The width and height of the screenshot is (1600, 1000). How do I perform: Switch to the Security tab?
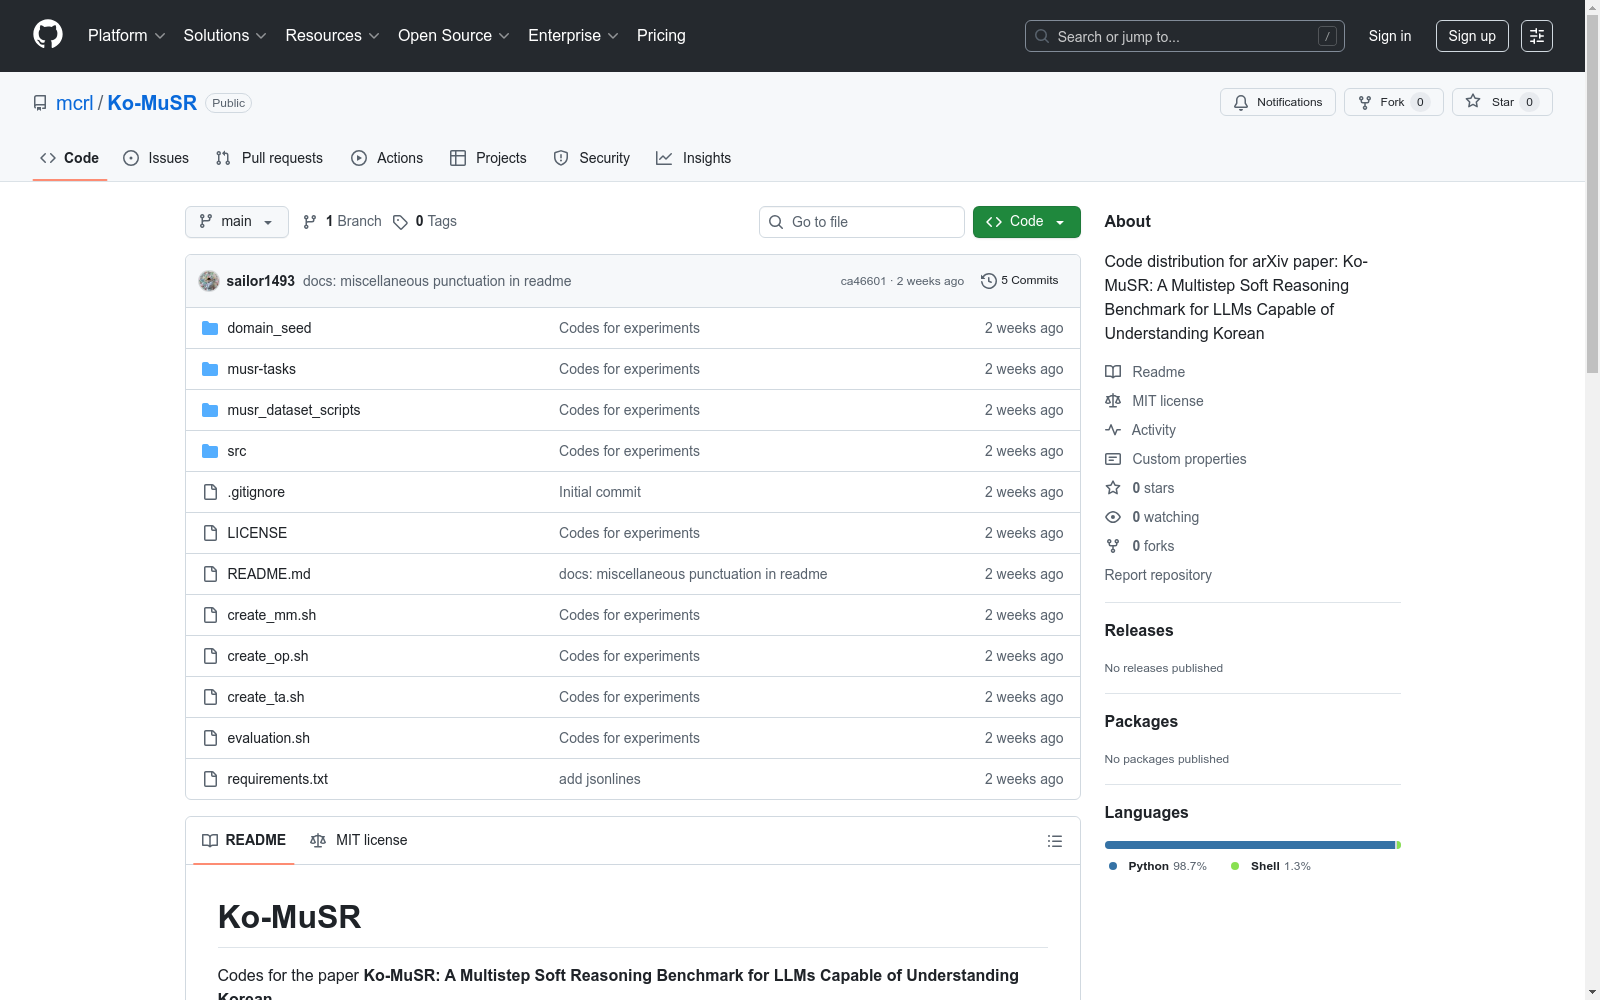[x=592, y=158]
